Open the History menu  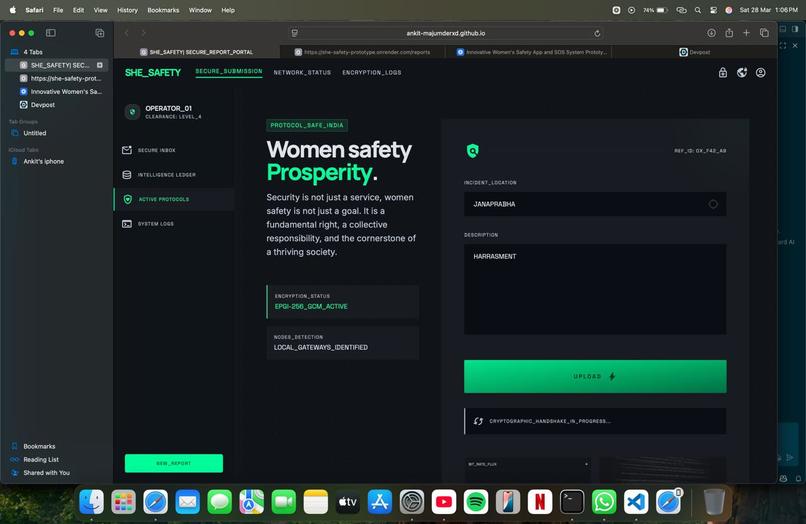(x=127, y=10)
